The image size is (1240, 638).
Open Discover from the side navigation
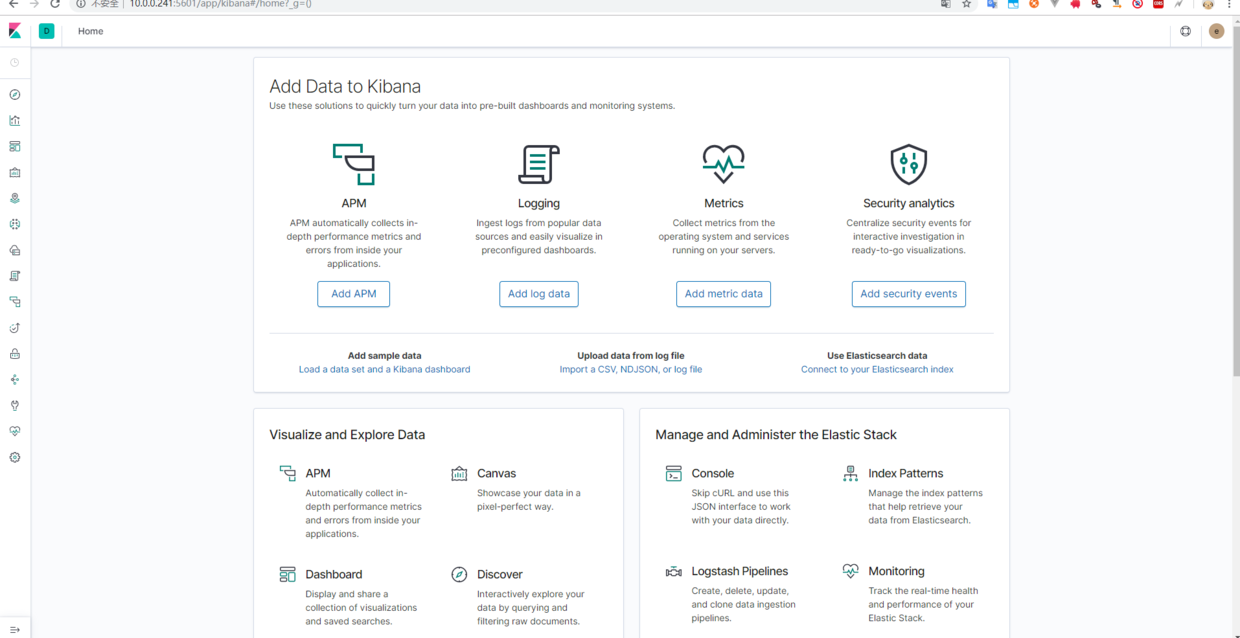[15, 95]
